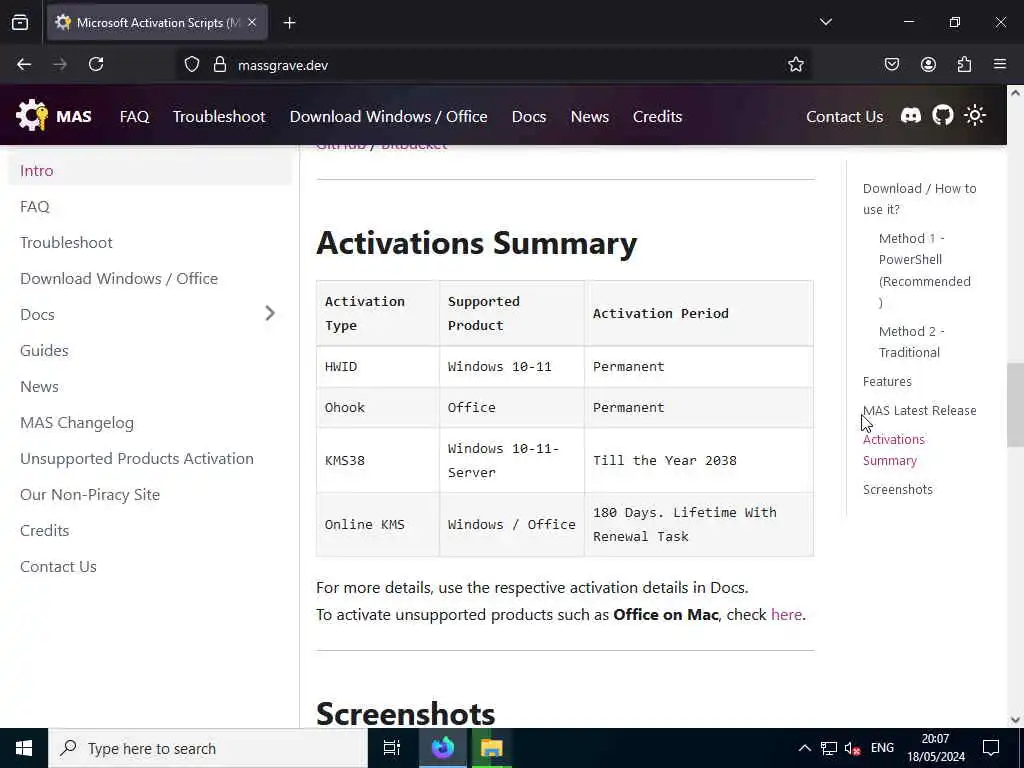
Task: Jump to MAS Latest Release section
Action: click(920, 410)
